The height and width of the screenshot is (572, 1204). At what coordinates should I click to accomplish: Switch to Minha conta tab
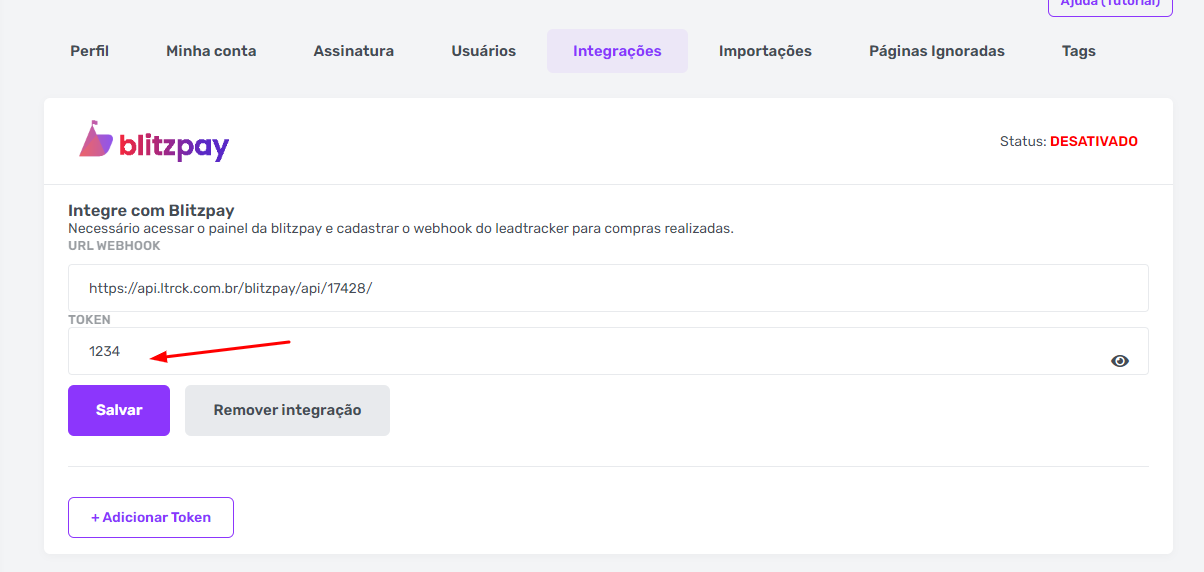point(211,51)
